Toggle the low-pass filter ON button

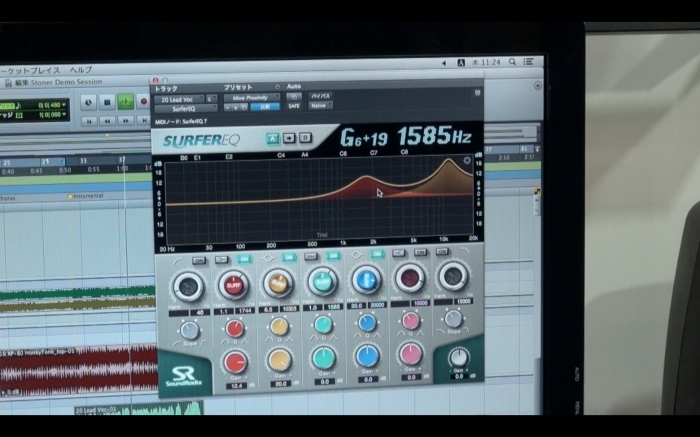click(x=442, y=252)
